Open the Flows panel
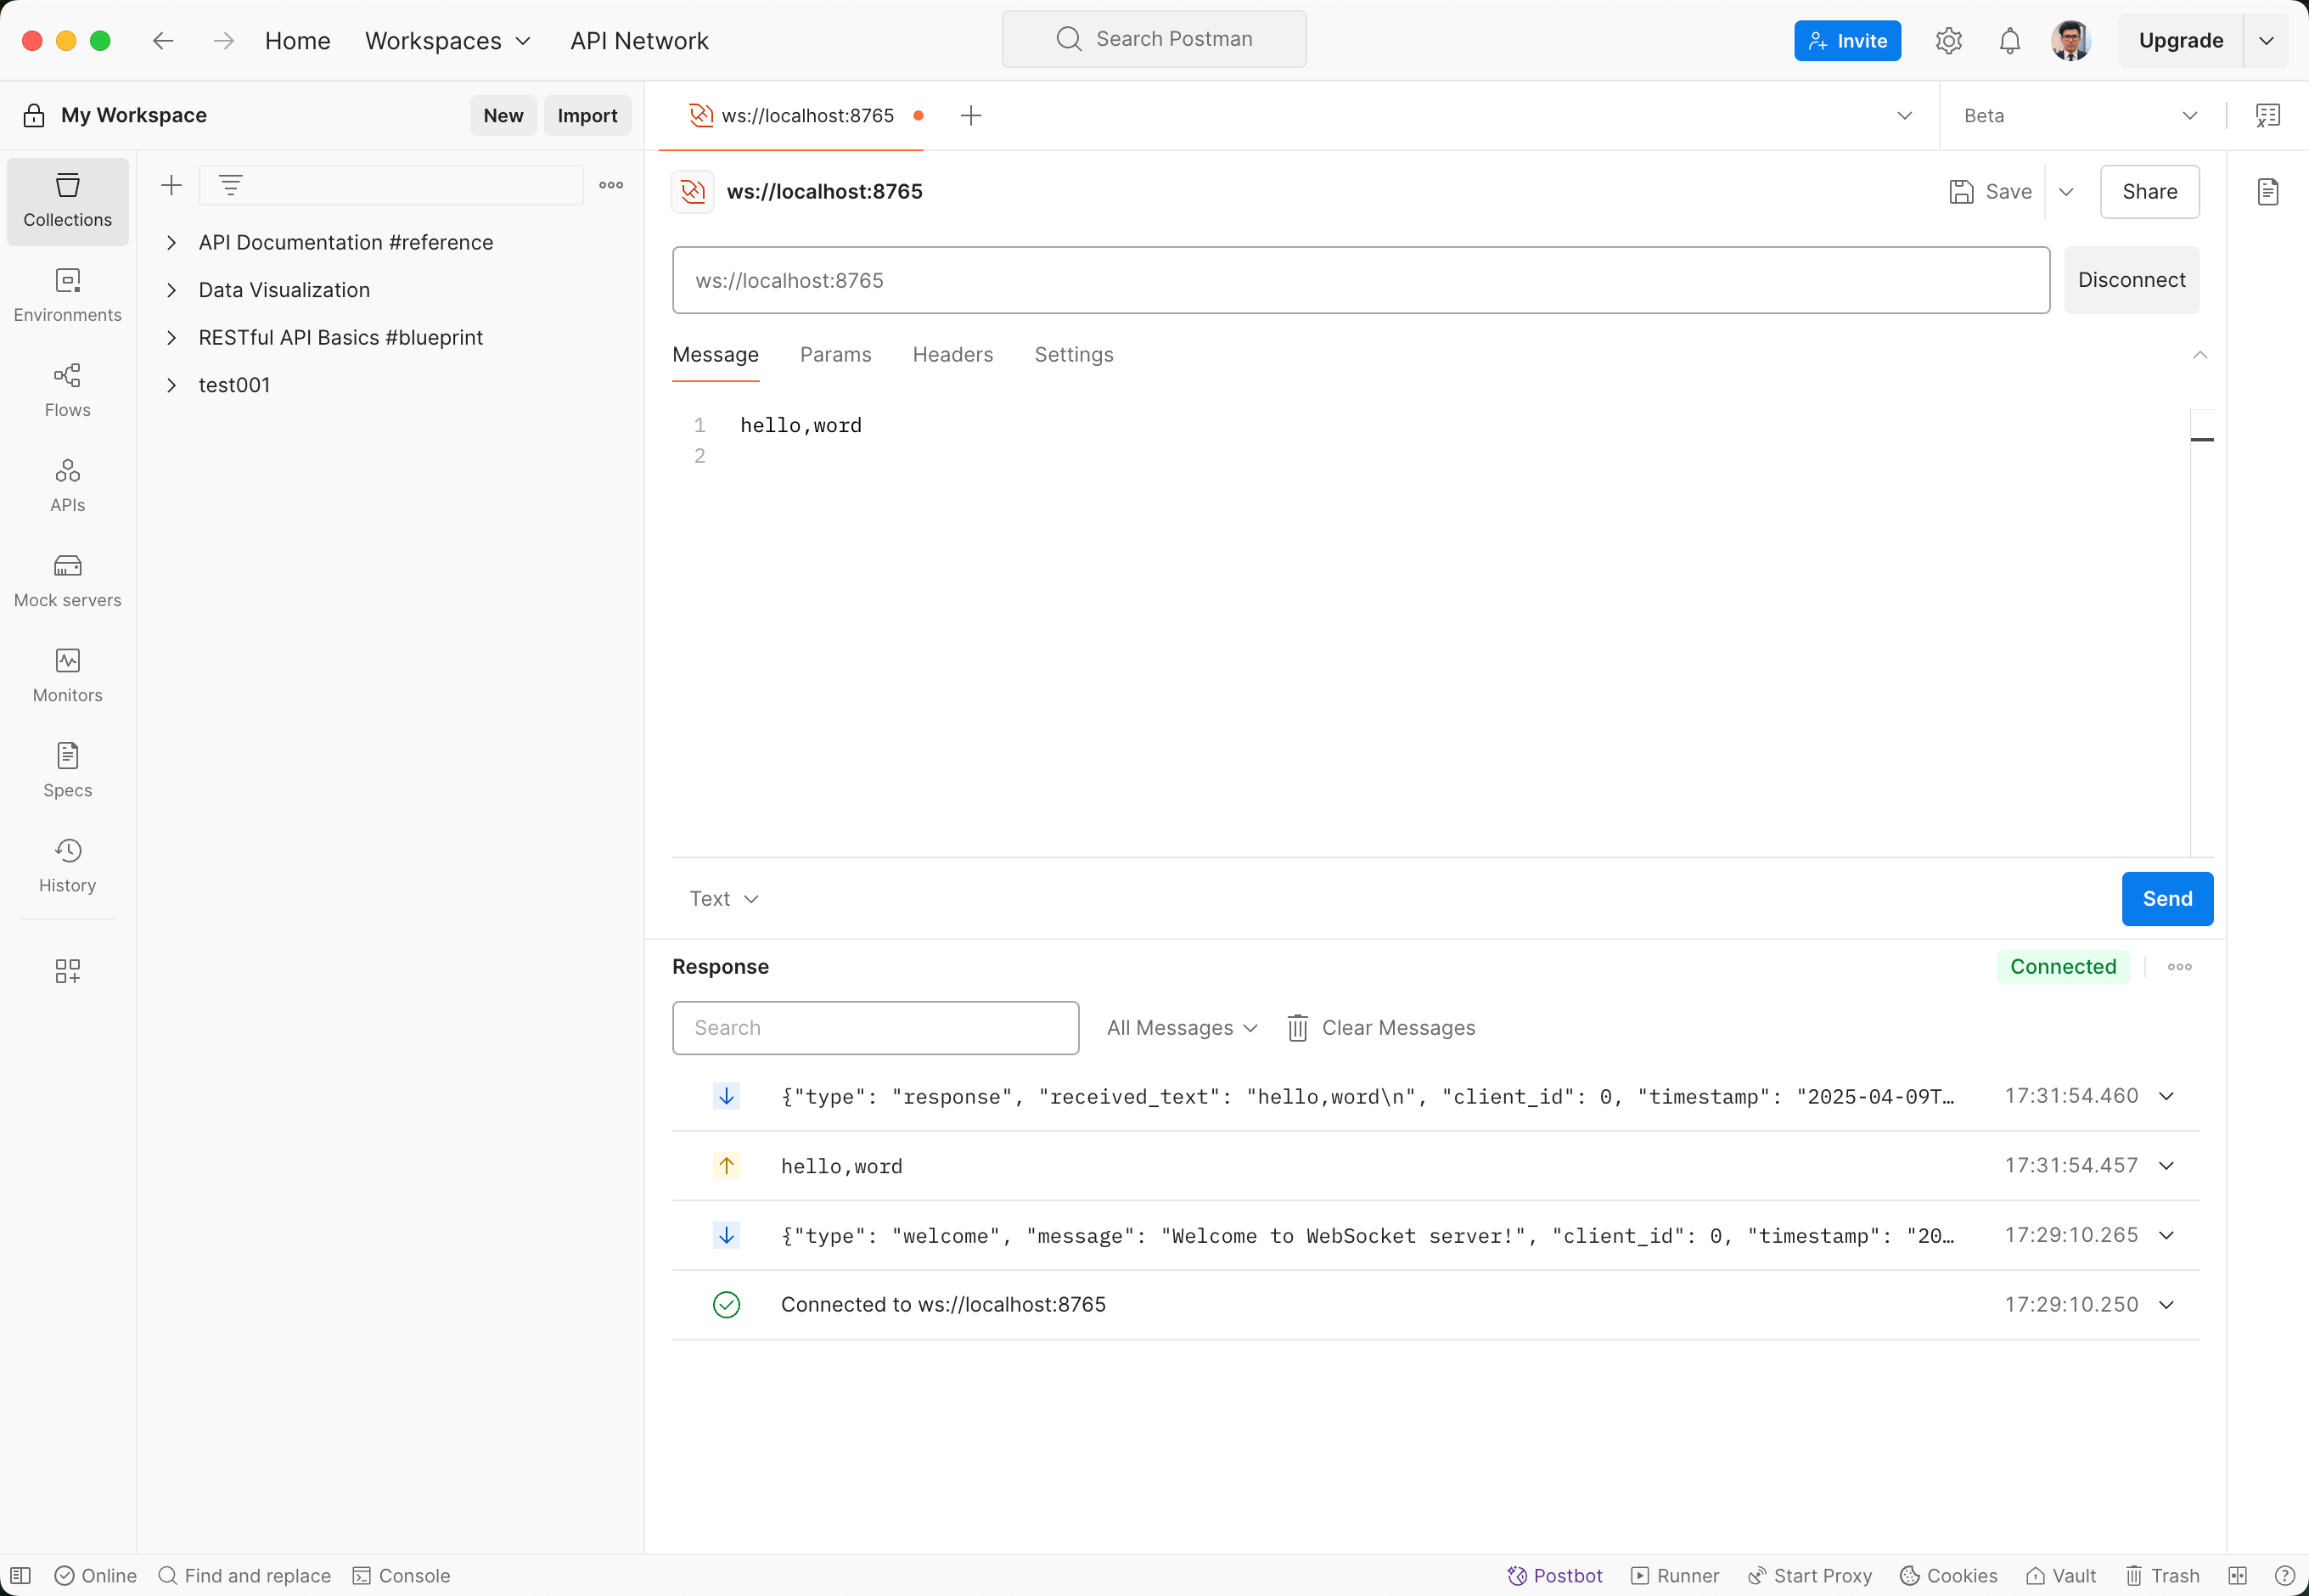Screen dimensions: 2309x1596 click(67, 390)
